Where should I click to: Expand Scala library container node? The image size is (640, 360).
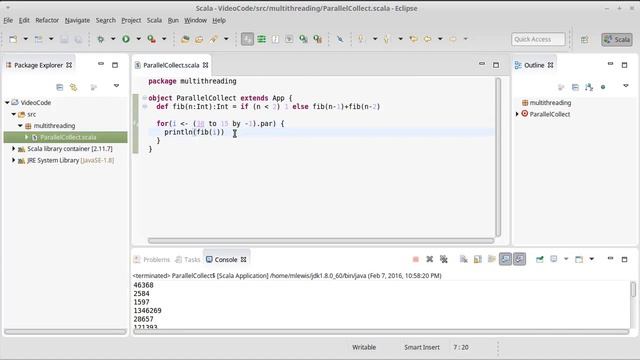[x=13, y=149]
